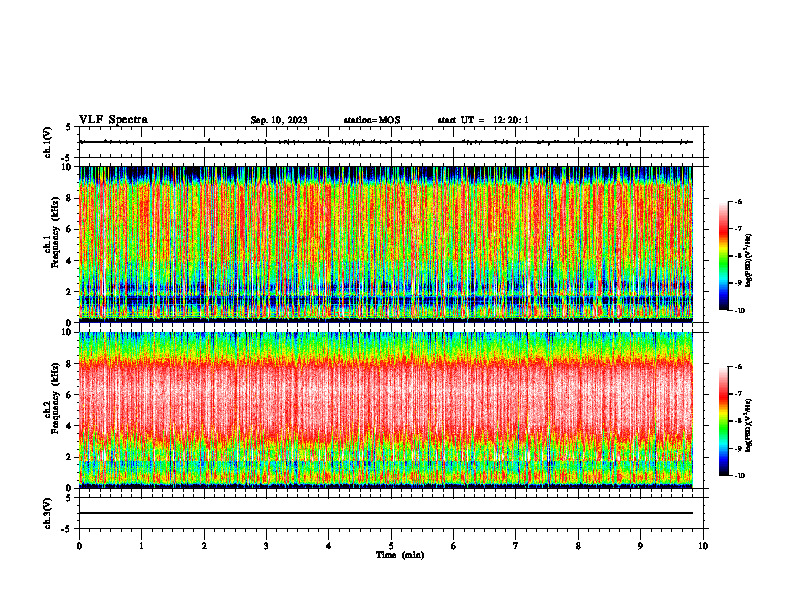Click the "ch.1(V)" axis label
This screenshot has width=792, height=612.
pos(48,142)
